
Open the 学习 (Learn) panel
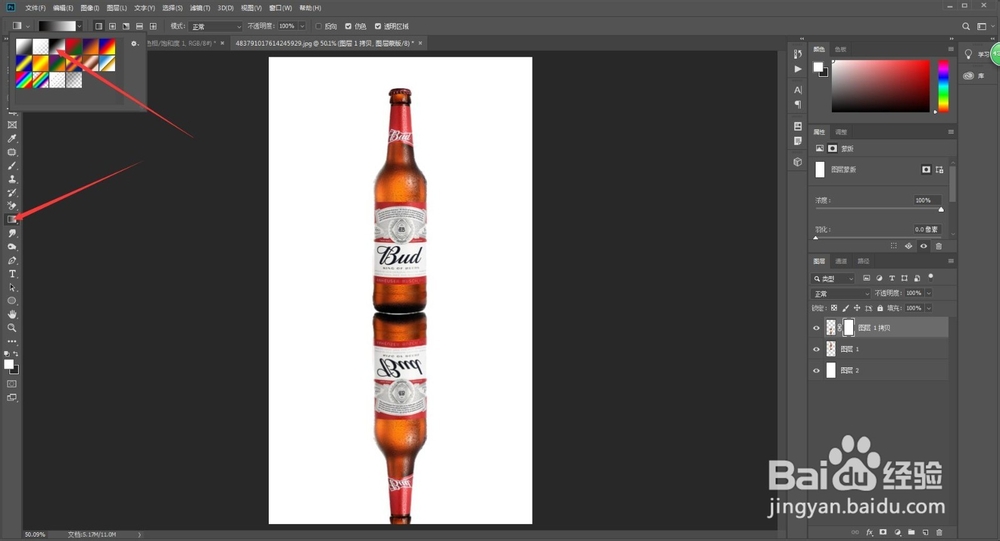[978, 54]
